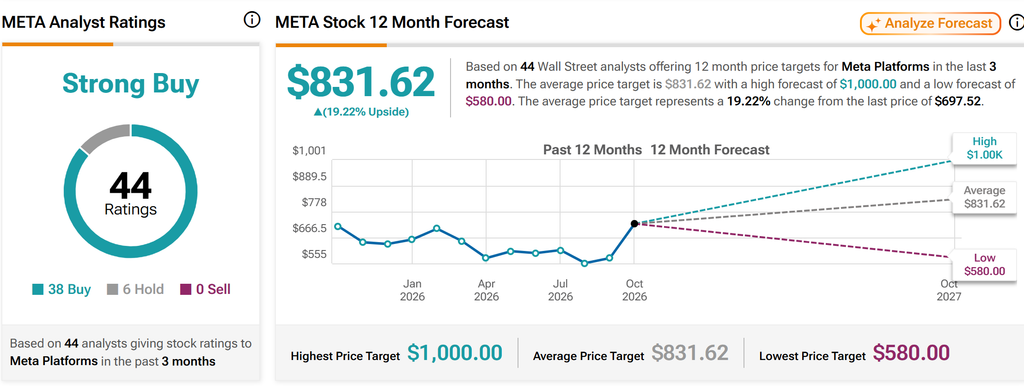Viewport: 1024px width, 391px height.
Task: Click the gray Hold segment of donut
Action: tap(104, 138)
